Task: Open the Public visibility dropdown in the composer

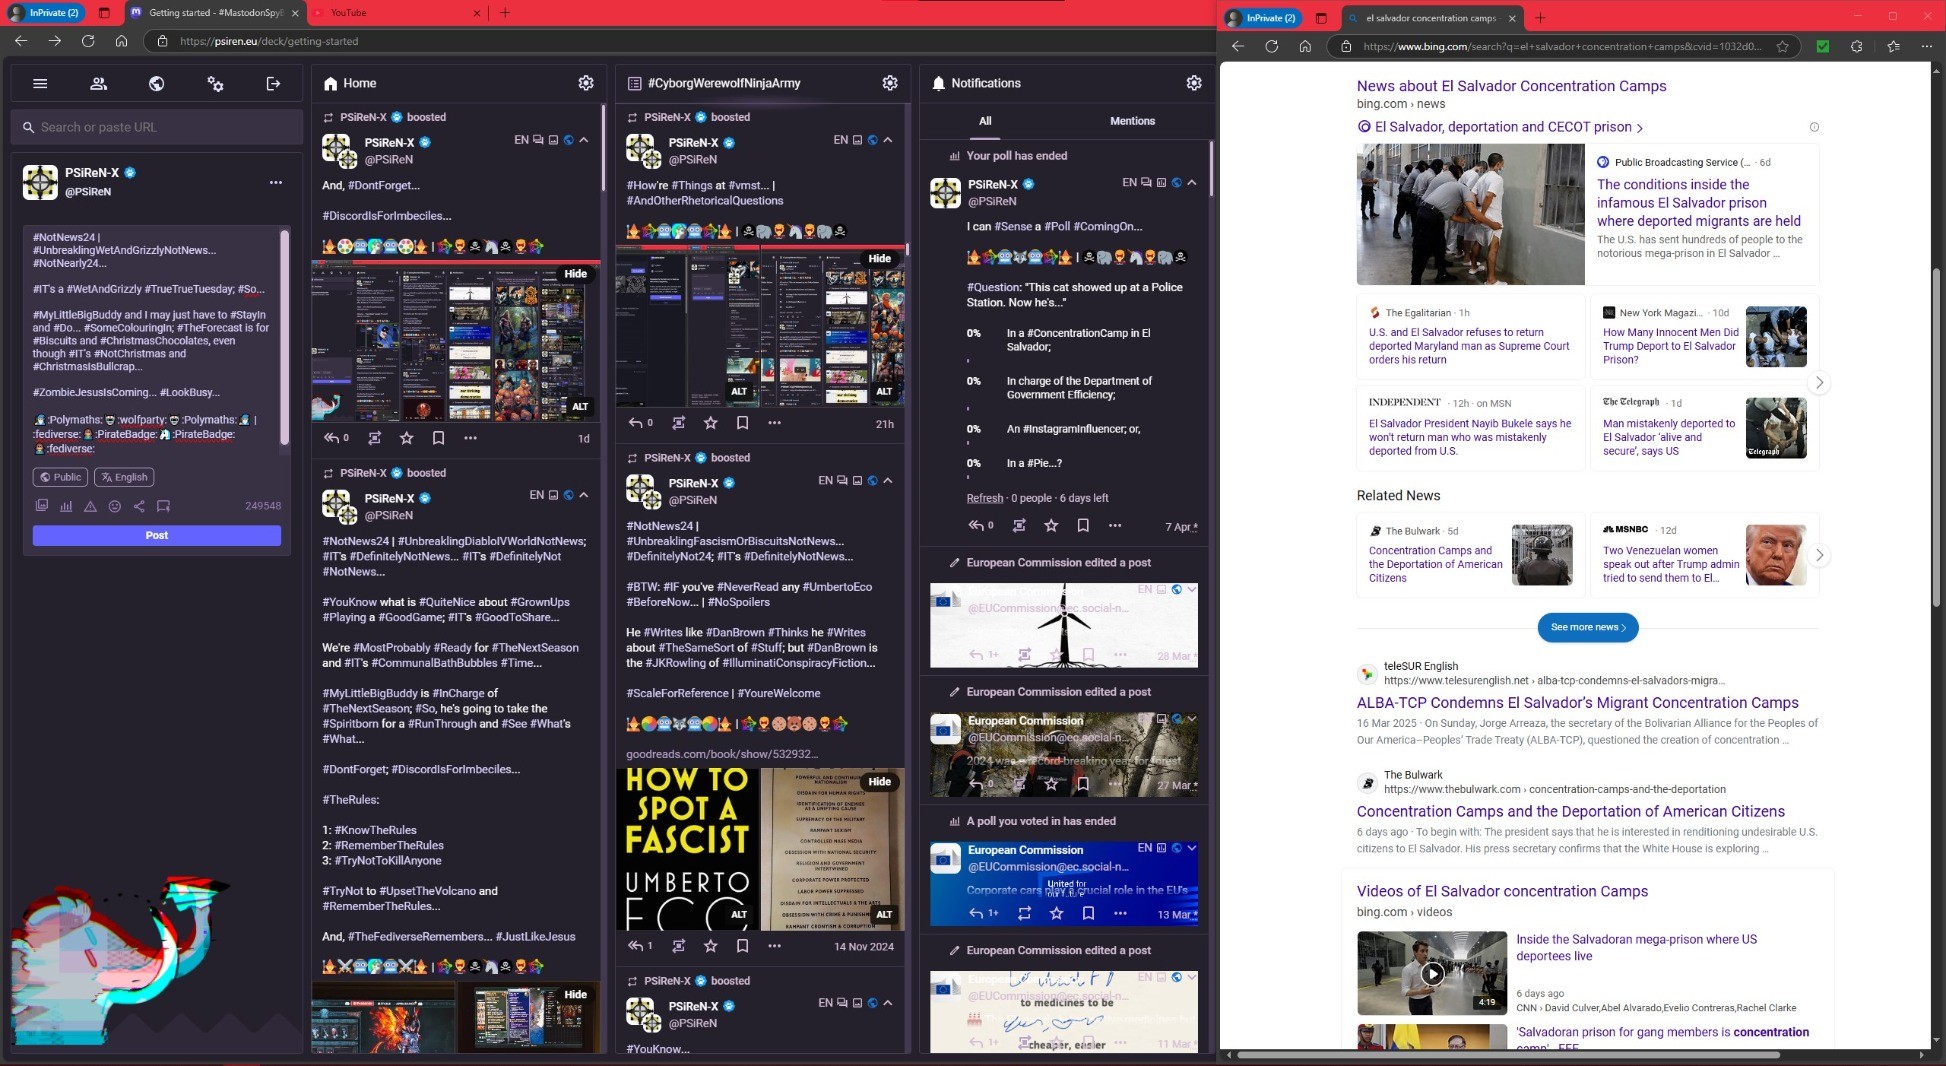Action: 61,477
